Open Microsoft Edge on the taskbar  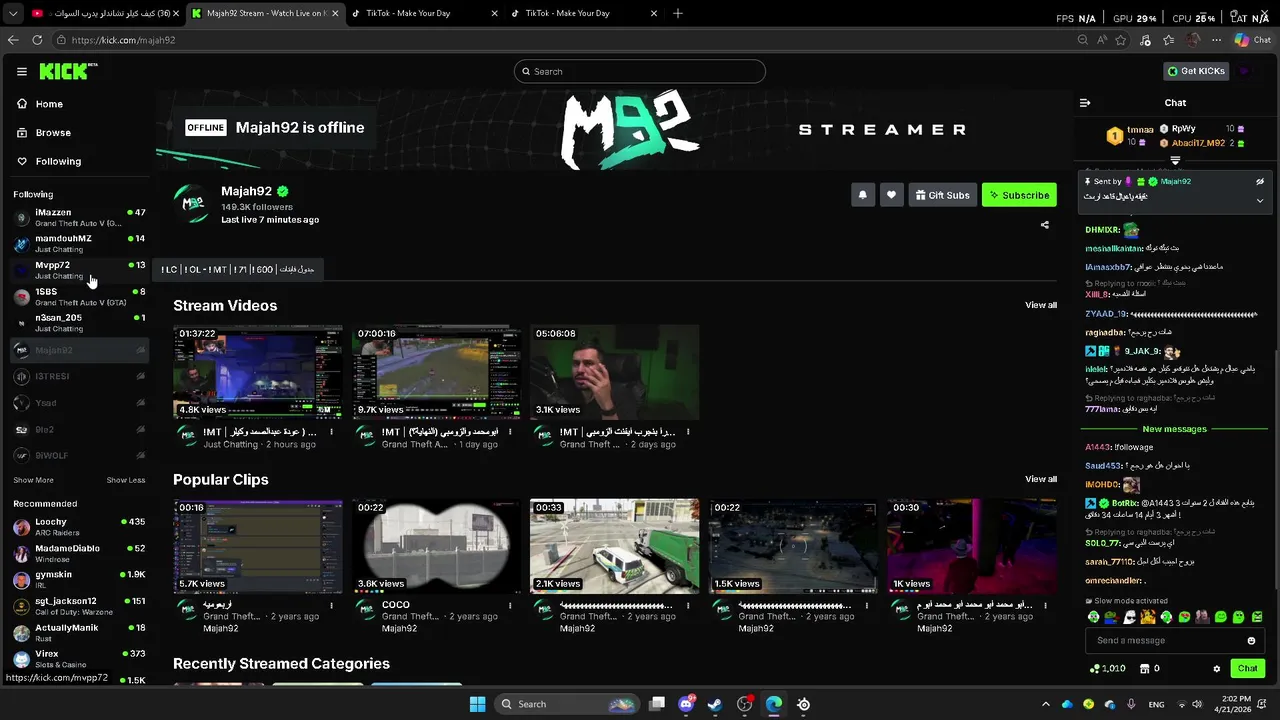774,704
